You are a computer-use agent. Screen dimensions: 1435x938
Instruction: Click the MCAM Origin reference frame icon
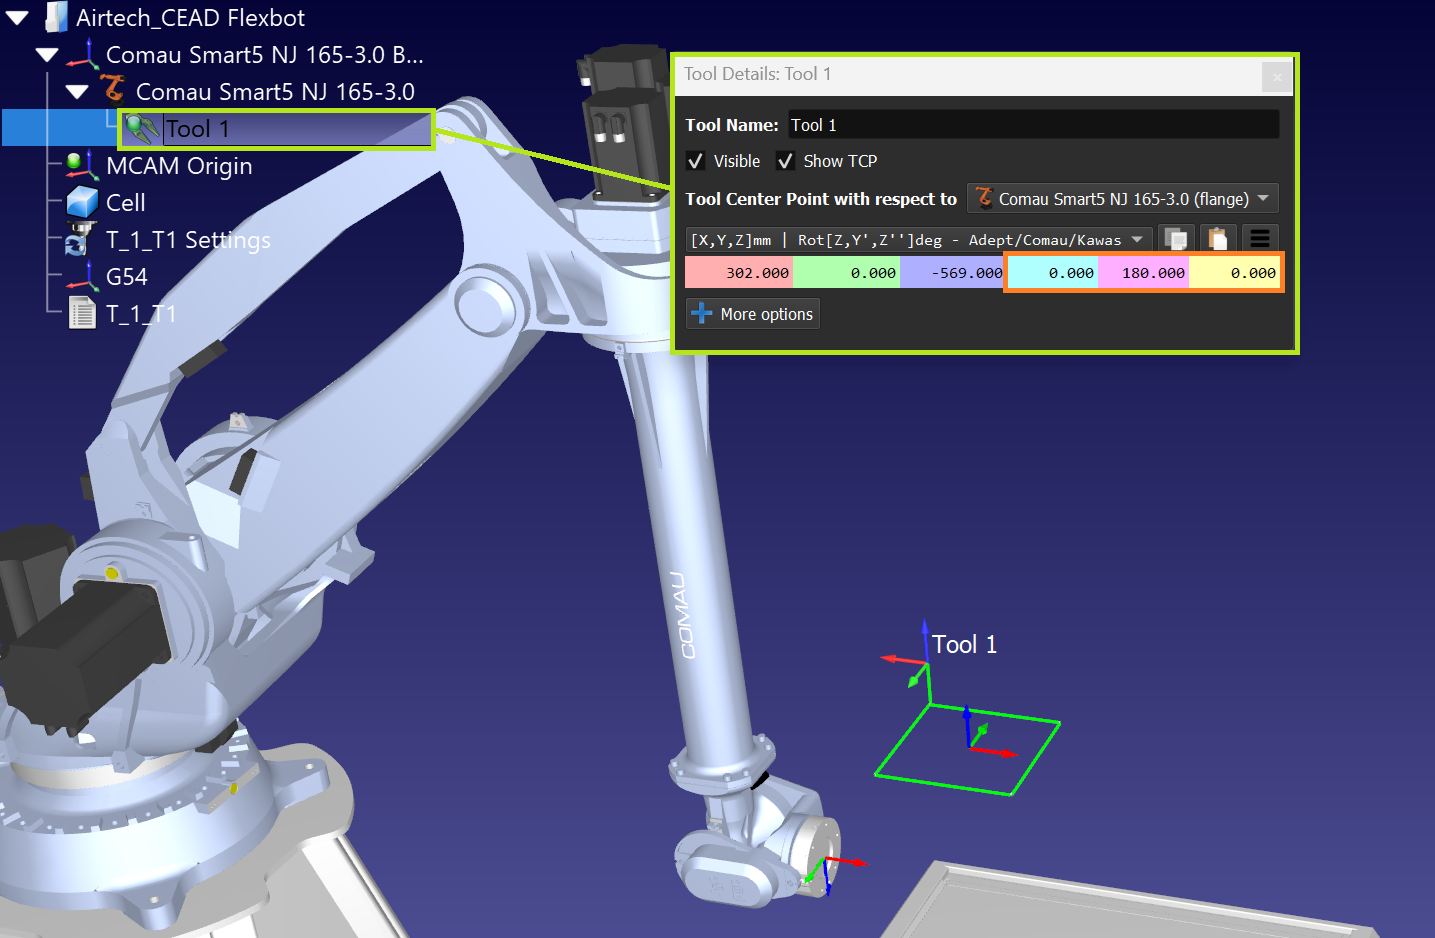tap(80, 165)
